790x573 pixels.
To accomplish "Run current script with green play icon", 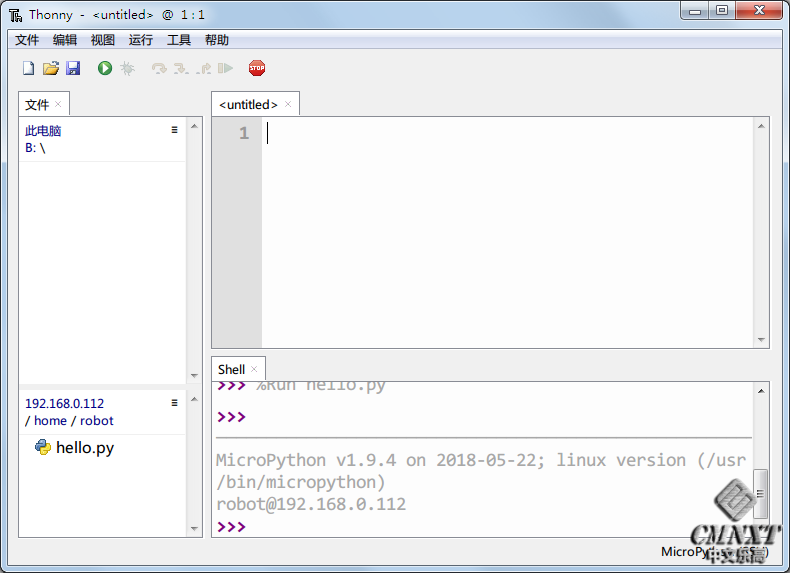I will pyautogui.click(x=105, y=68).
